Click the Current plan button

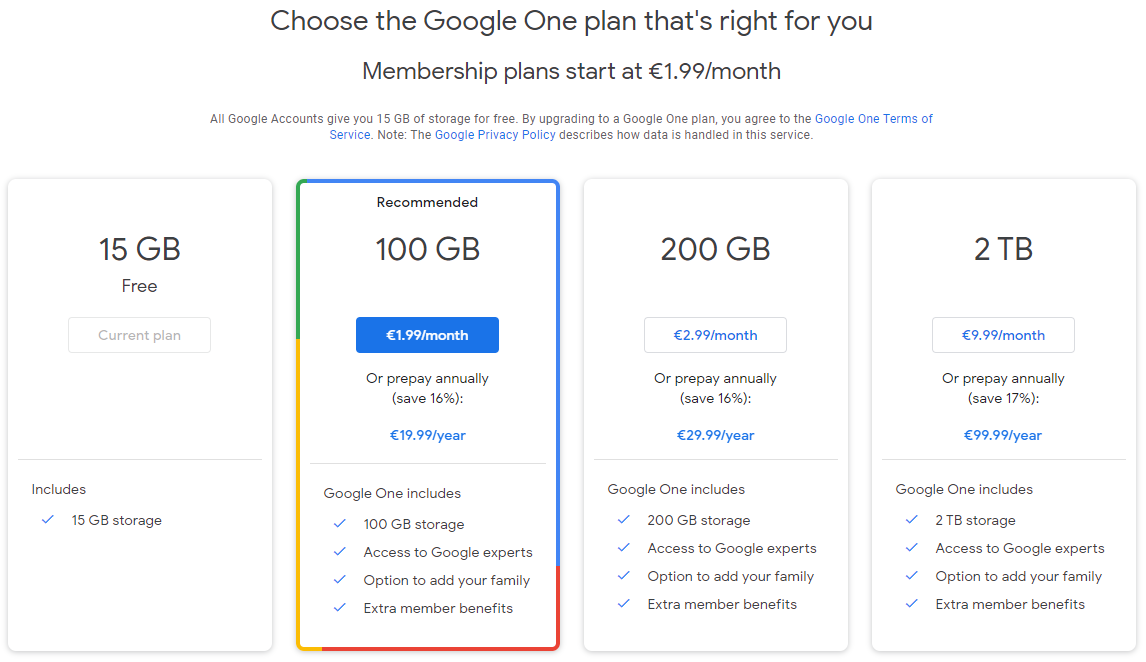click(140, 335)
